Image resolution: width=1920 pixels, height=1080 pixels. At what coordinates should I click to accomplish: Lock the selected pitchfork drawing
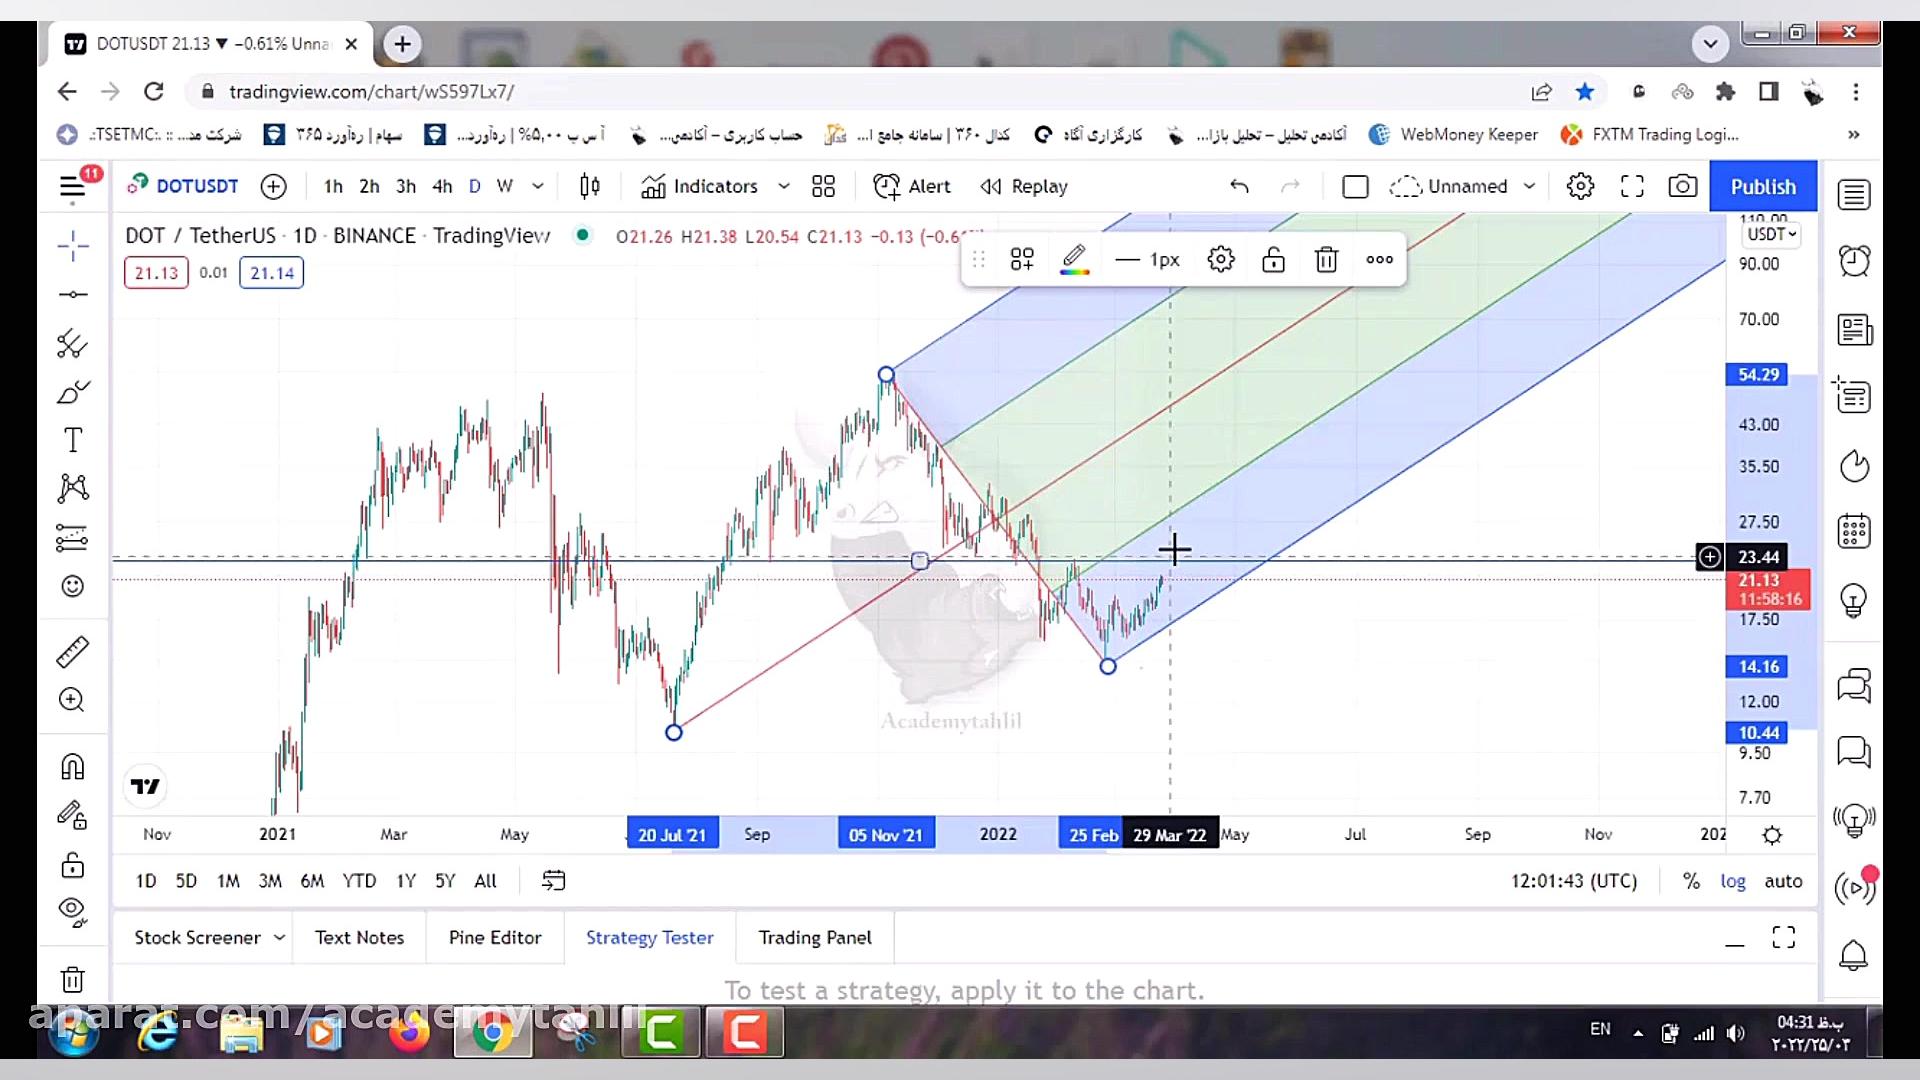(x=1273, y=260)
